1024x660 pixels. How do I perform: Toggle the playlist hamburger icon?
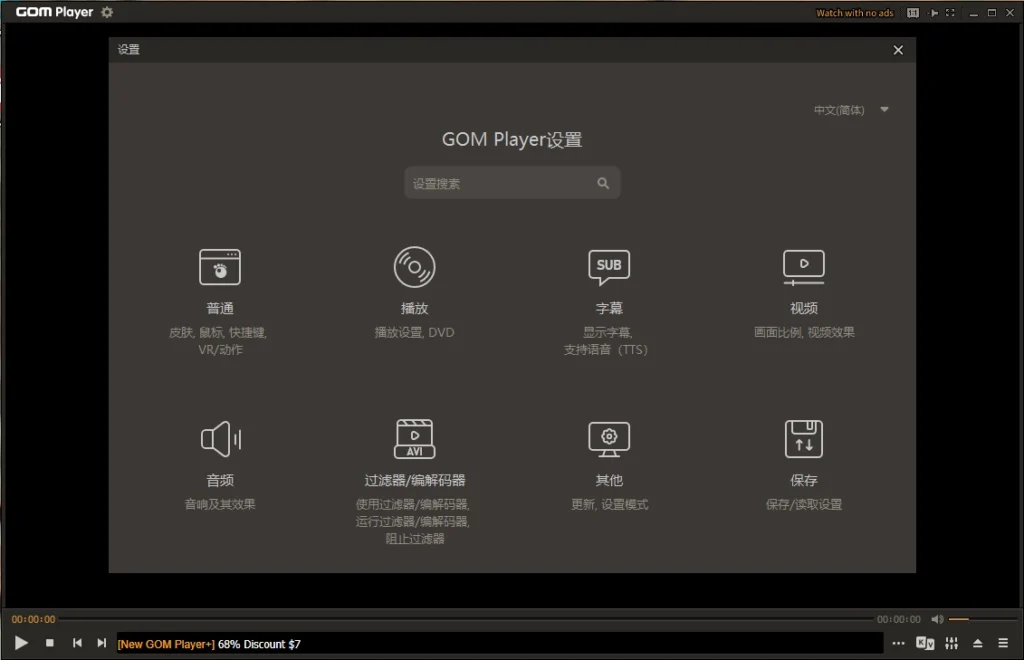pos(1003,643)
